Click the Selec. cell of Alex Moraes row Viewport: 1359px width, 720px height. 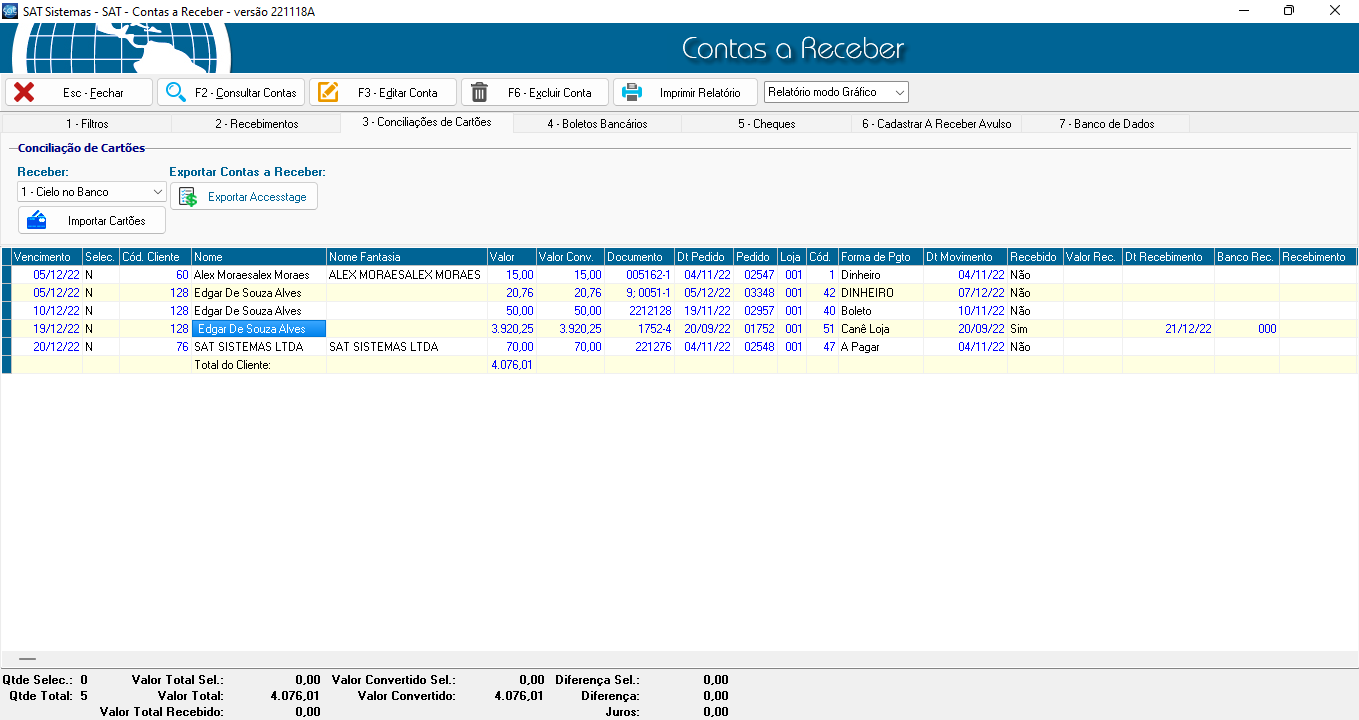[100, 275]
